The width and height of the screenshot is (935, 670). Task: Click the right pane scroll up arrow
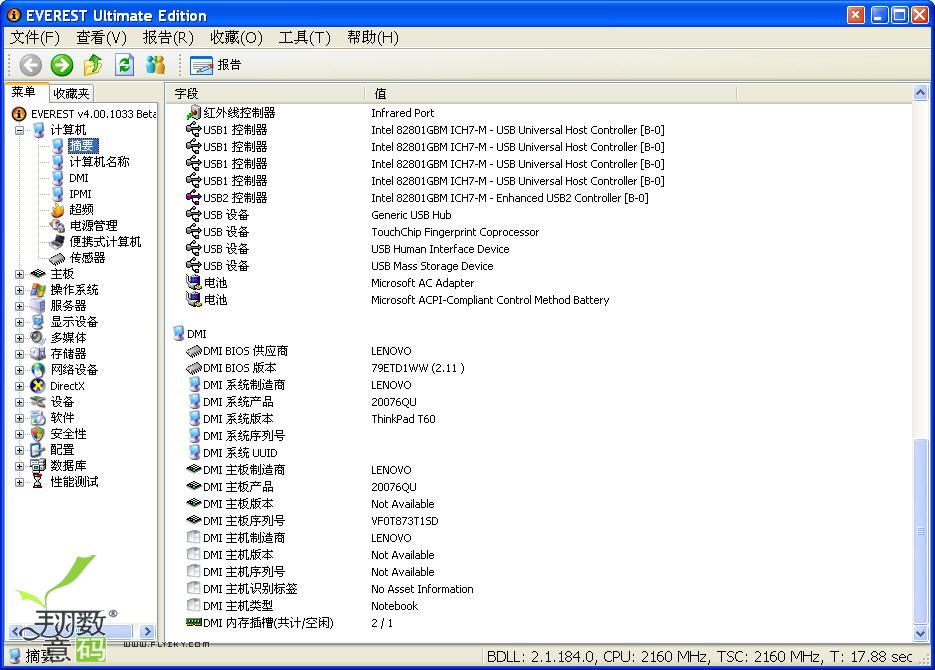tap(920, 93)
